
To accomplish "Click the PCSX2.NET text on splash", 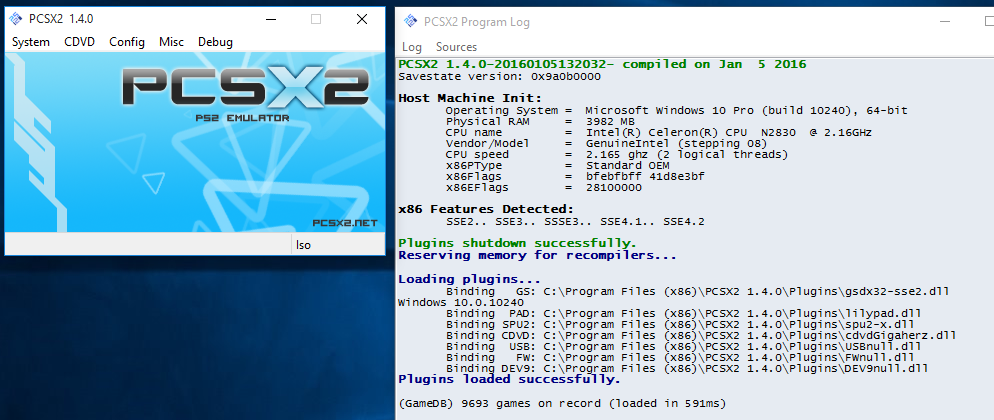I will (x=345, y=222).
